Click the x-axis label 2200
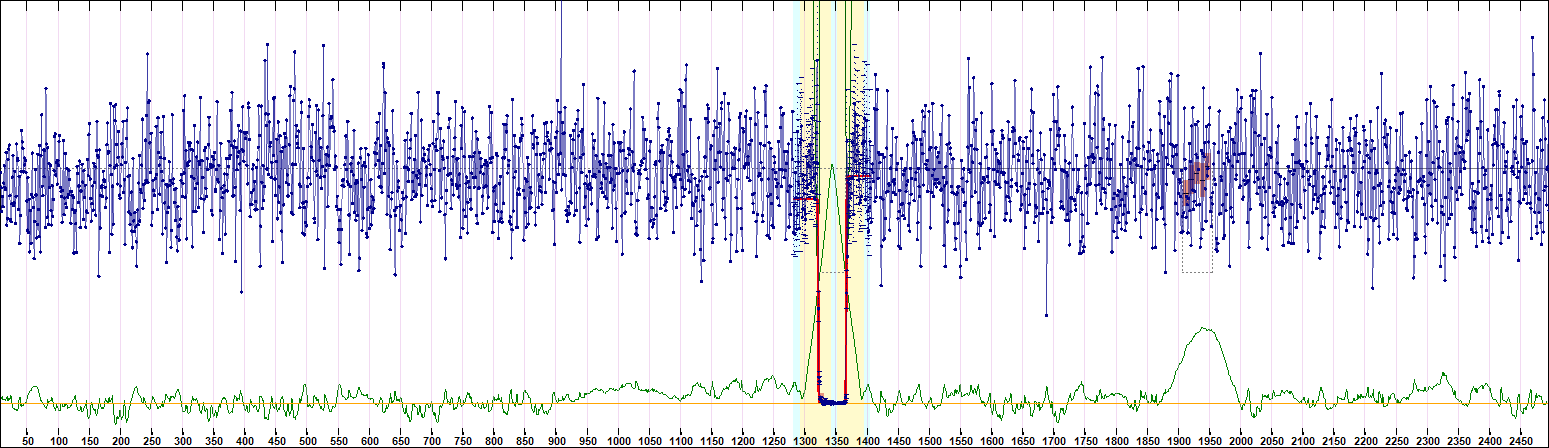The height and width of the screenshot is (448, 1549). 1365,441
